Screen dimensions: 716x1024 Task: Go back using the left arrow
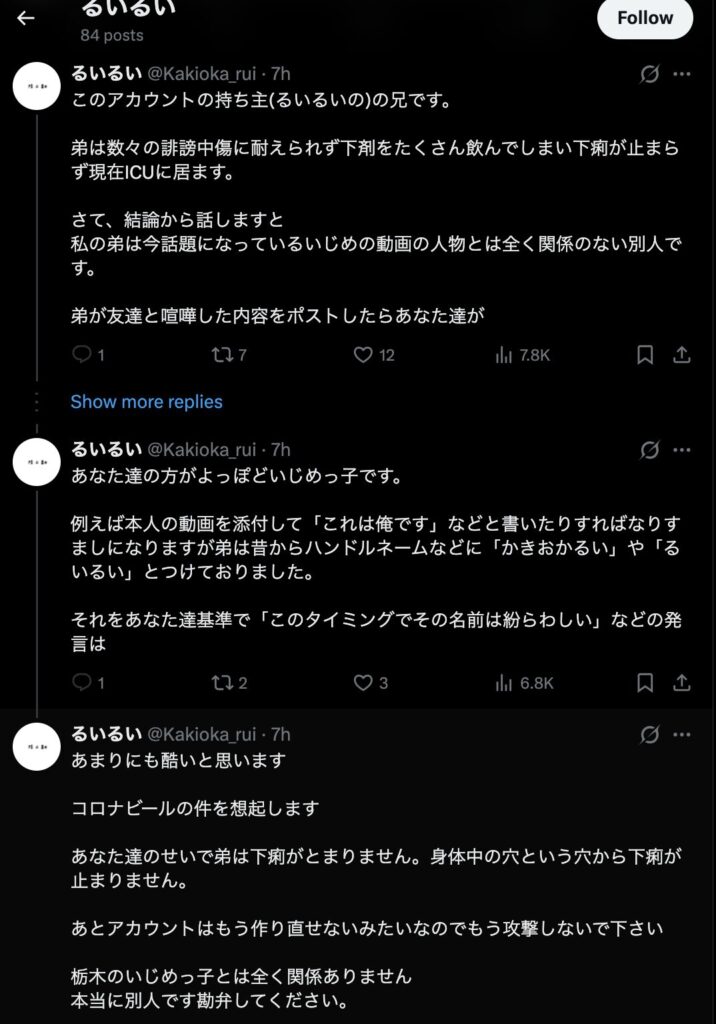click(26, 18)
